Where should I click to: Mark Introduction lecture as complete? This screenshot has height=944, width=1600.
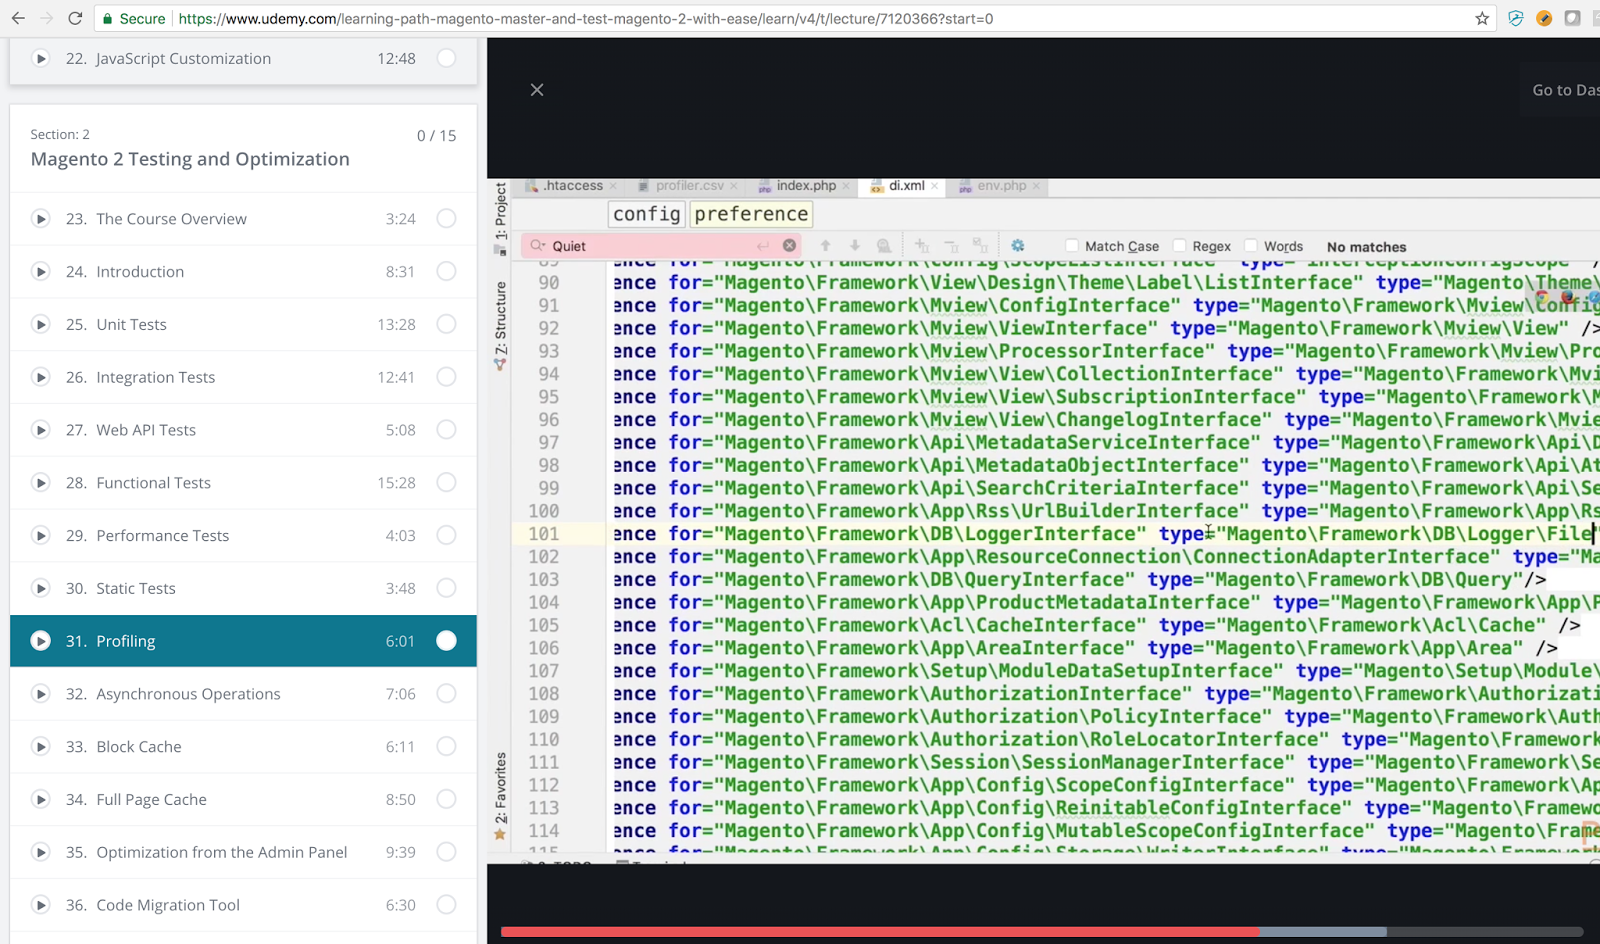[x=446, y=272]
